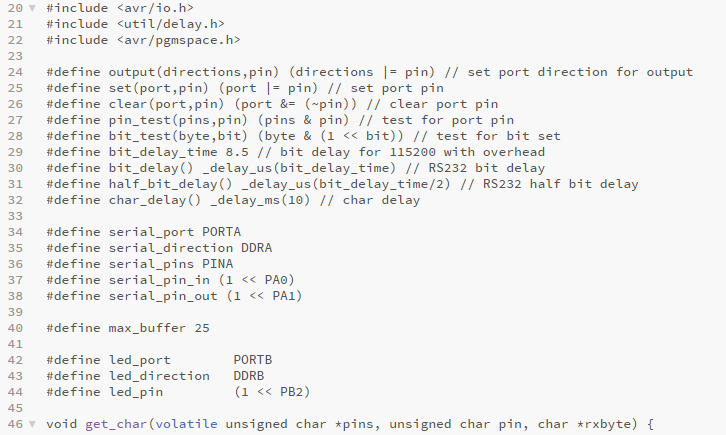Click line number 29 in gutter

(x=15, y=152)
